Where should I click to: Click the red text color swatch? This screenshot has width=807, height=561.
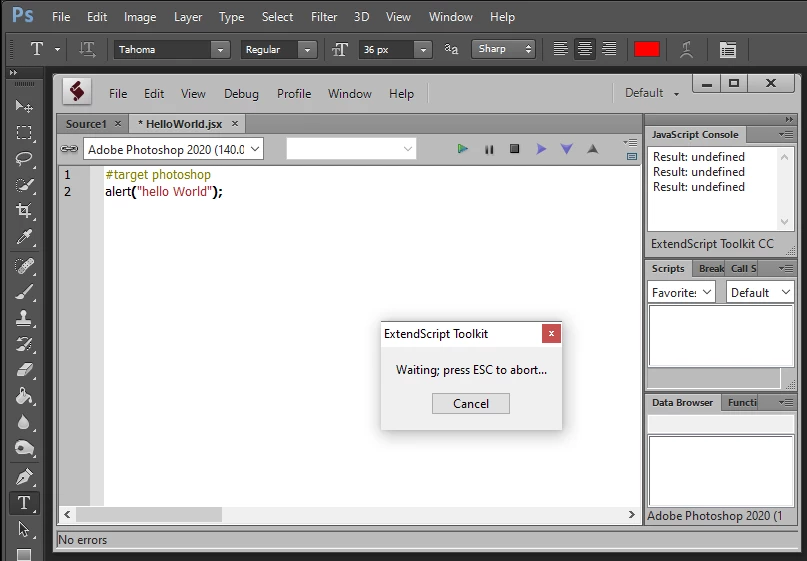(x=647, y=49)
